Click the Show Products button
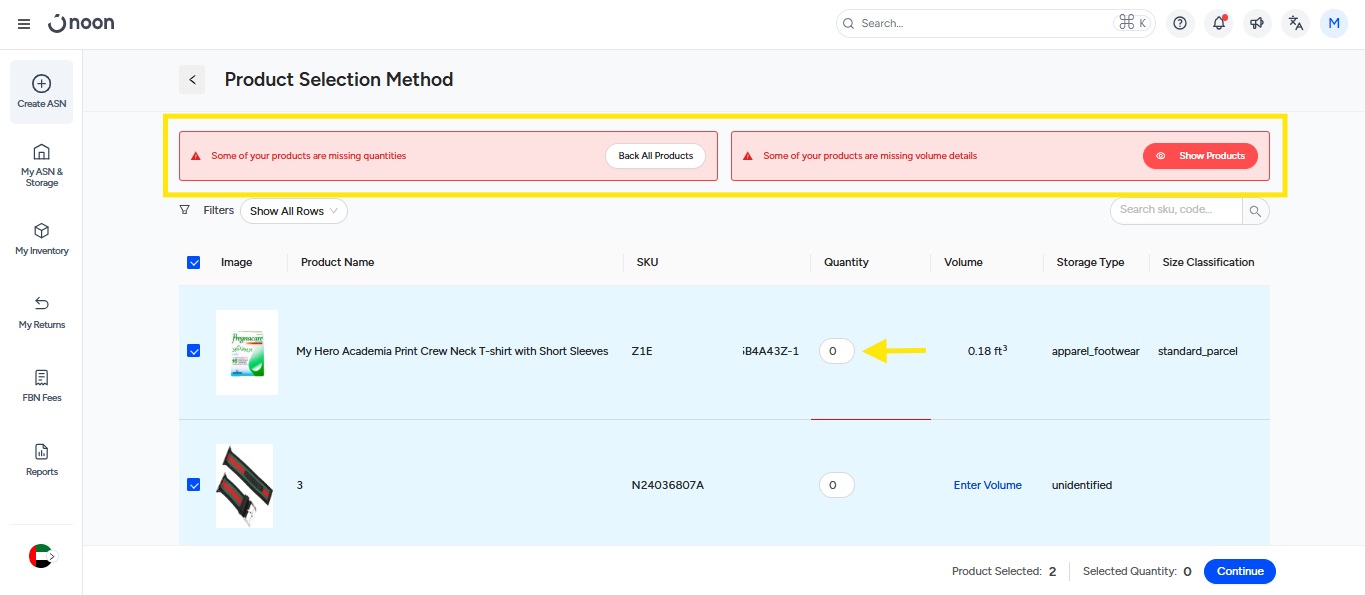Image resolution: width=1365 pixels, height=595 pixels. (1200, 156)
